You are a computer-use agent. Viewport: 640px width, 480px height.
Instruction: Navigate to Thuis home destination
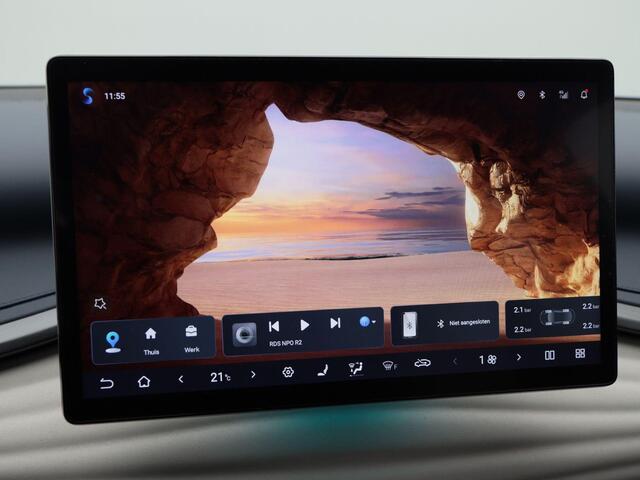[151, 339]
